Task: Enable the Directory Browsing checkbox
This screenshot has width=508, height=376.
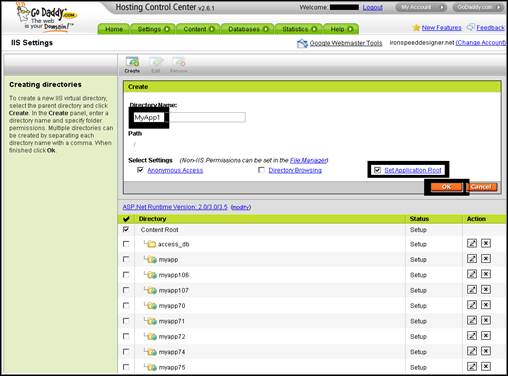Action: point(261,170)
